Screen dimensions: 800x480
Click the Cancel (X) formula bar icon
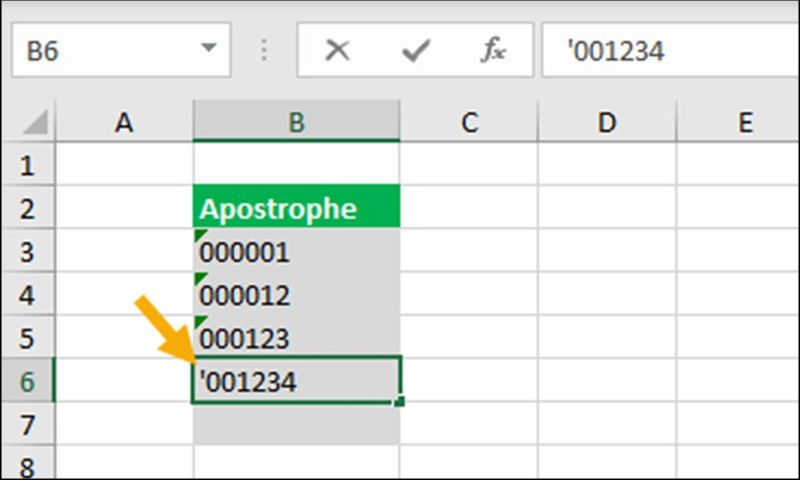[x=338, y=51]
